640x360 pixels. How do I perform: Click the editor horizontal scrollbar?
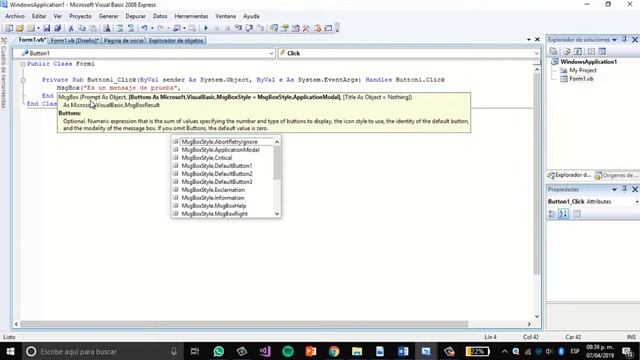pyautogui.click(x=244, y=324)
